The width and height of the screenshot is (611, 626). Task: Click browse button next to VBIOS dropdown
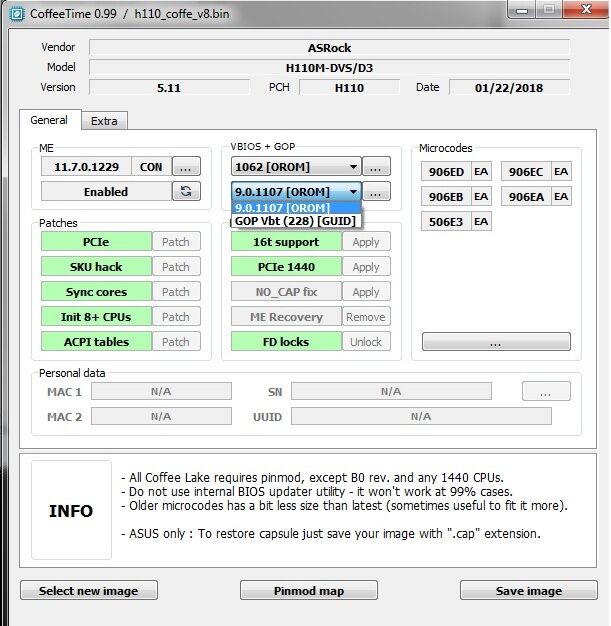(x=376, y=166)
